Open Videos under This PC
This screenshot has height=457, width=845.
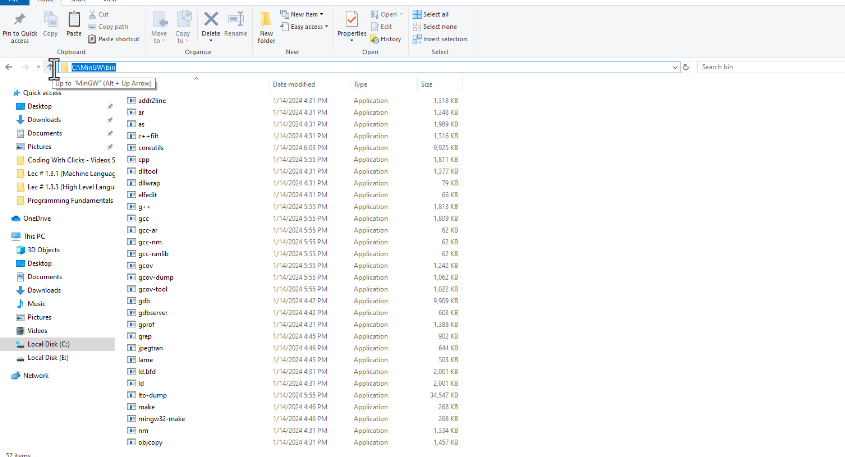(37, 330)
